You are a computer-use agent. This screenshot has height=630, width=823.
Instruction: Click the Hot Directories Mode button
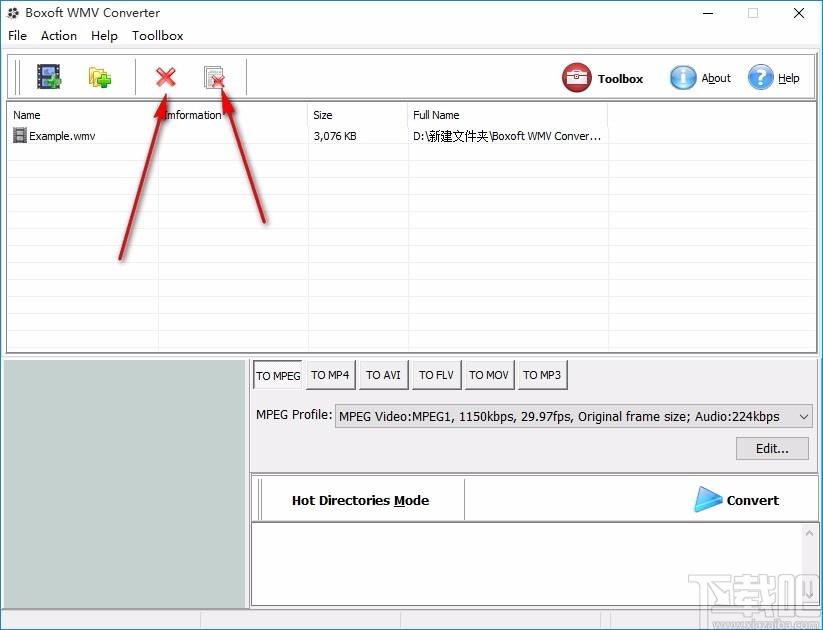click(x=360, y=500)
